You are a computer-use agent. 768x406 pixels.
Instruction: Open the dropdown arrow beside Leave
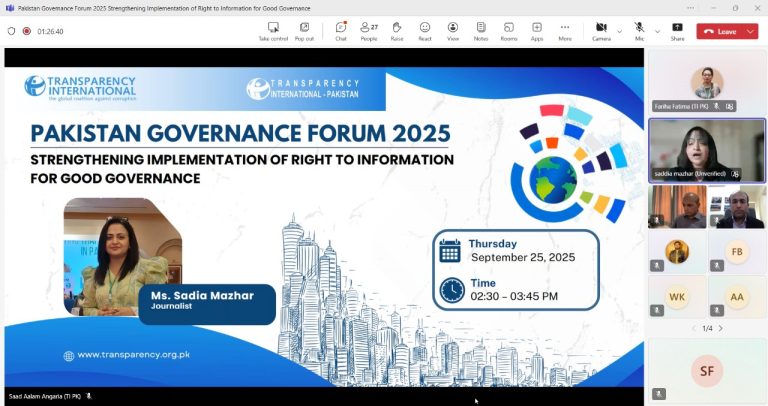pyautogui.click(x=751, y=31)
